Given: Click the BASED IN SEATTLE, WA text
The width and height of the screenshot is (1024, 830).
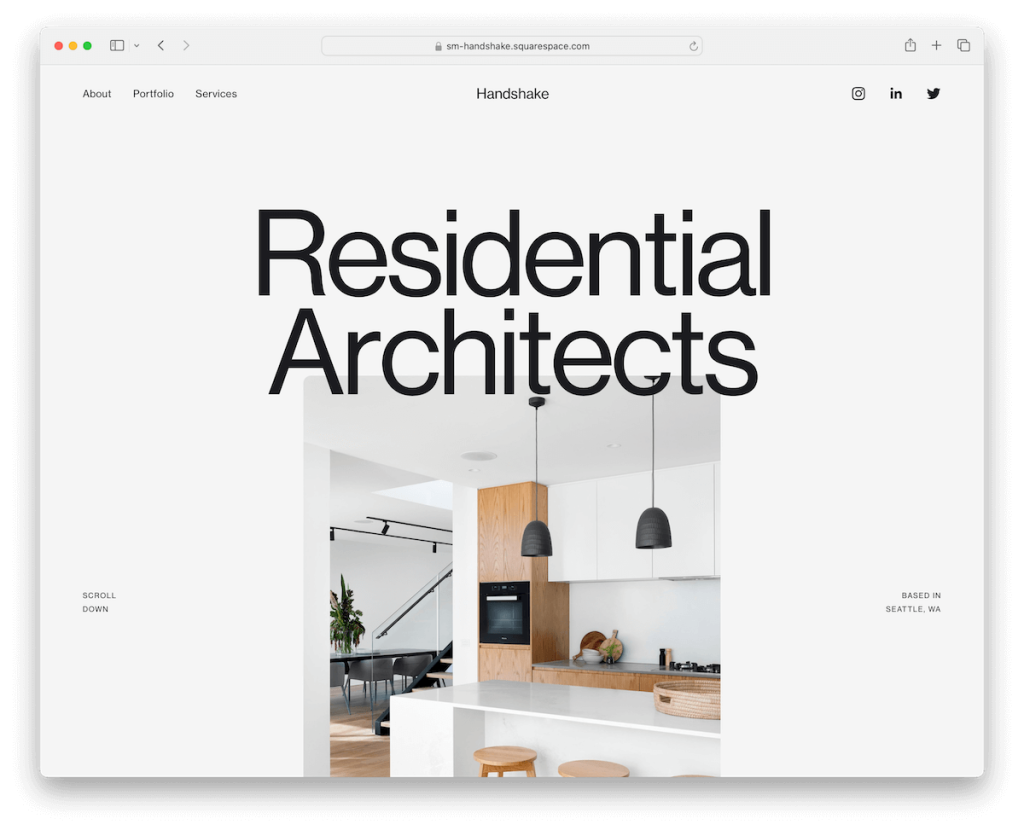Looking at the screenshot, I should click(x=913, y=602).
